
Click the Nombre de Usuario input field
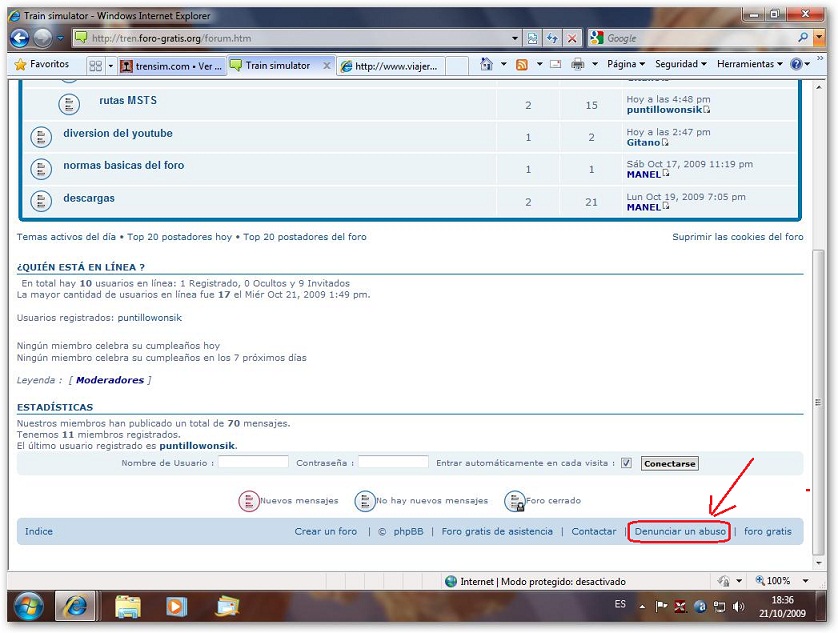(x=253, y=463)
